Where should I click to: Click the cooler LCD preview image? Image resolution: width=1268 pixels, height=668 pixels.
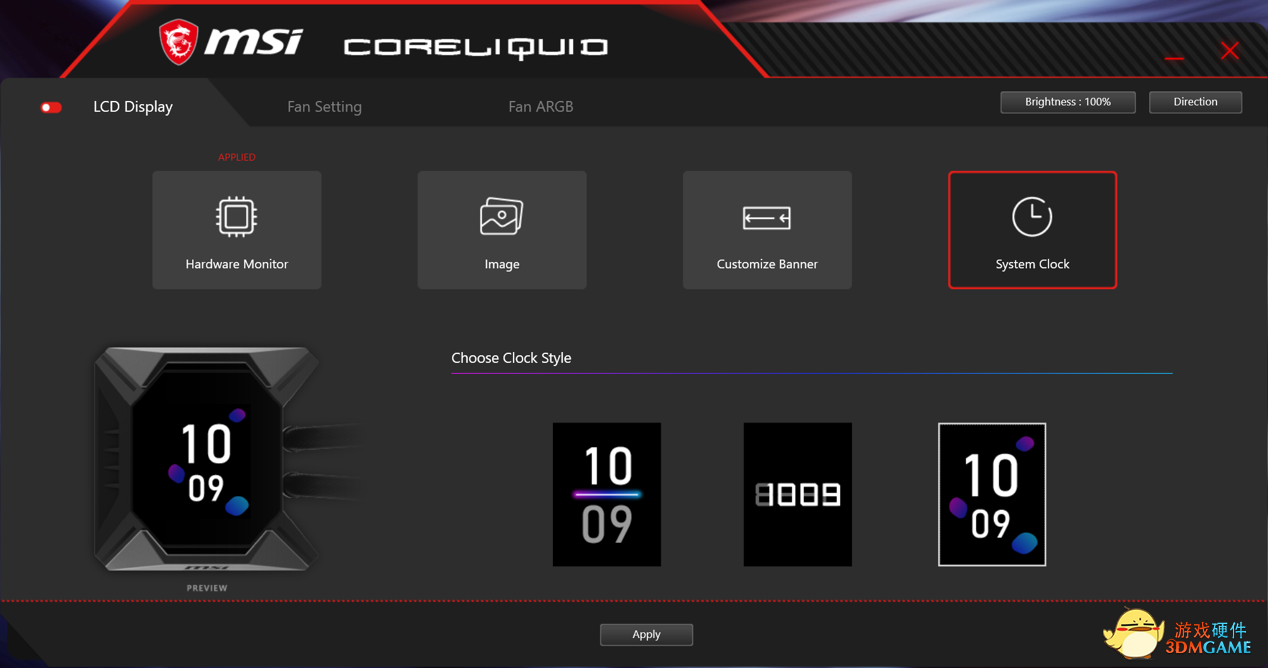(x=207, y=460)
